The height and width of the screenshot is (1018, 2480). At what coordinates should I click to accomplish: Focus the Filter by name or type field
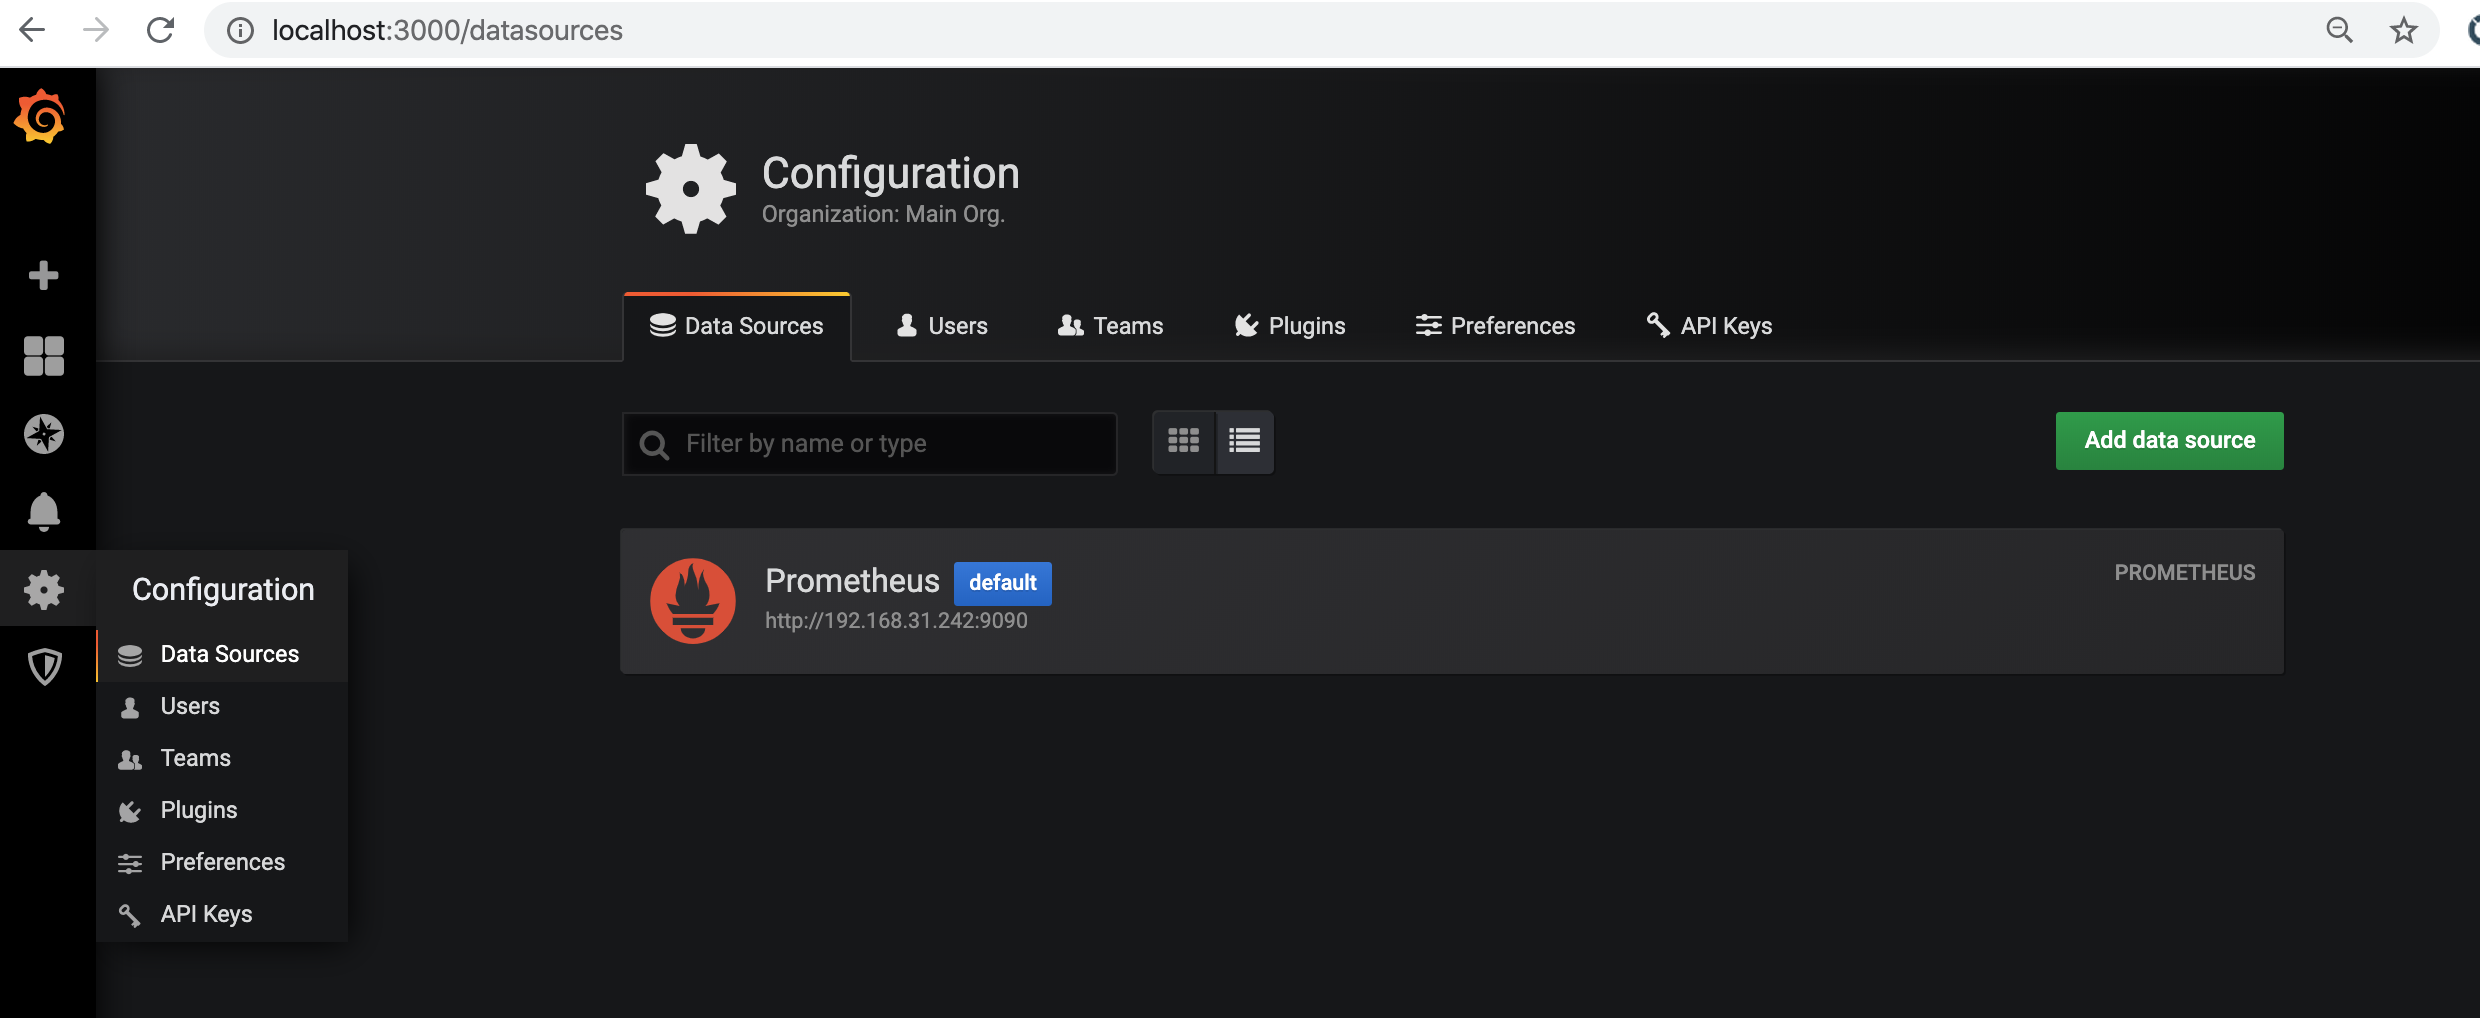pyautogui.click(x=869, y=444)
